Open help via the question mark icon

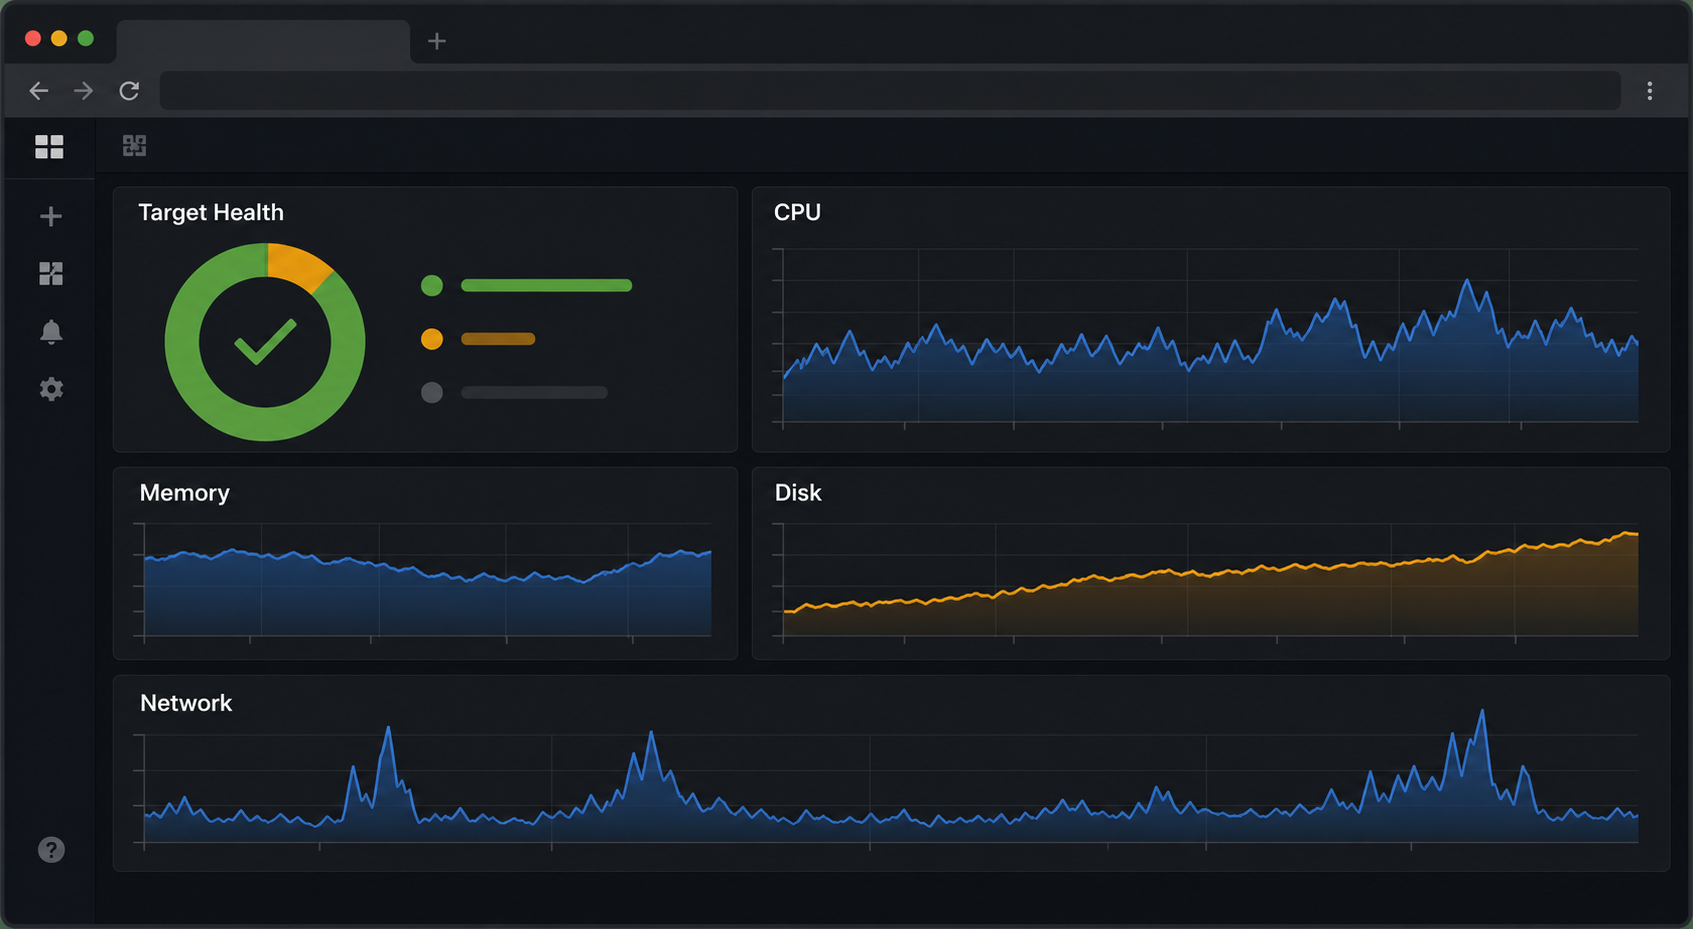click(51, 850)
